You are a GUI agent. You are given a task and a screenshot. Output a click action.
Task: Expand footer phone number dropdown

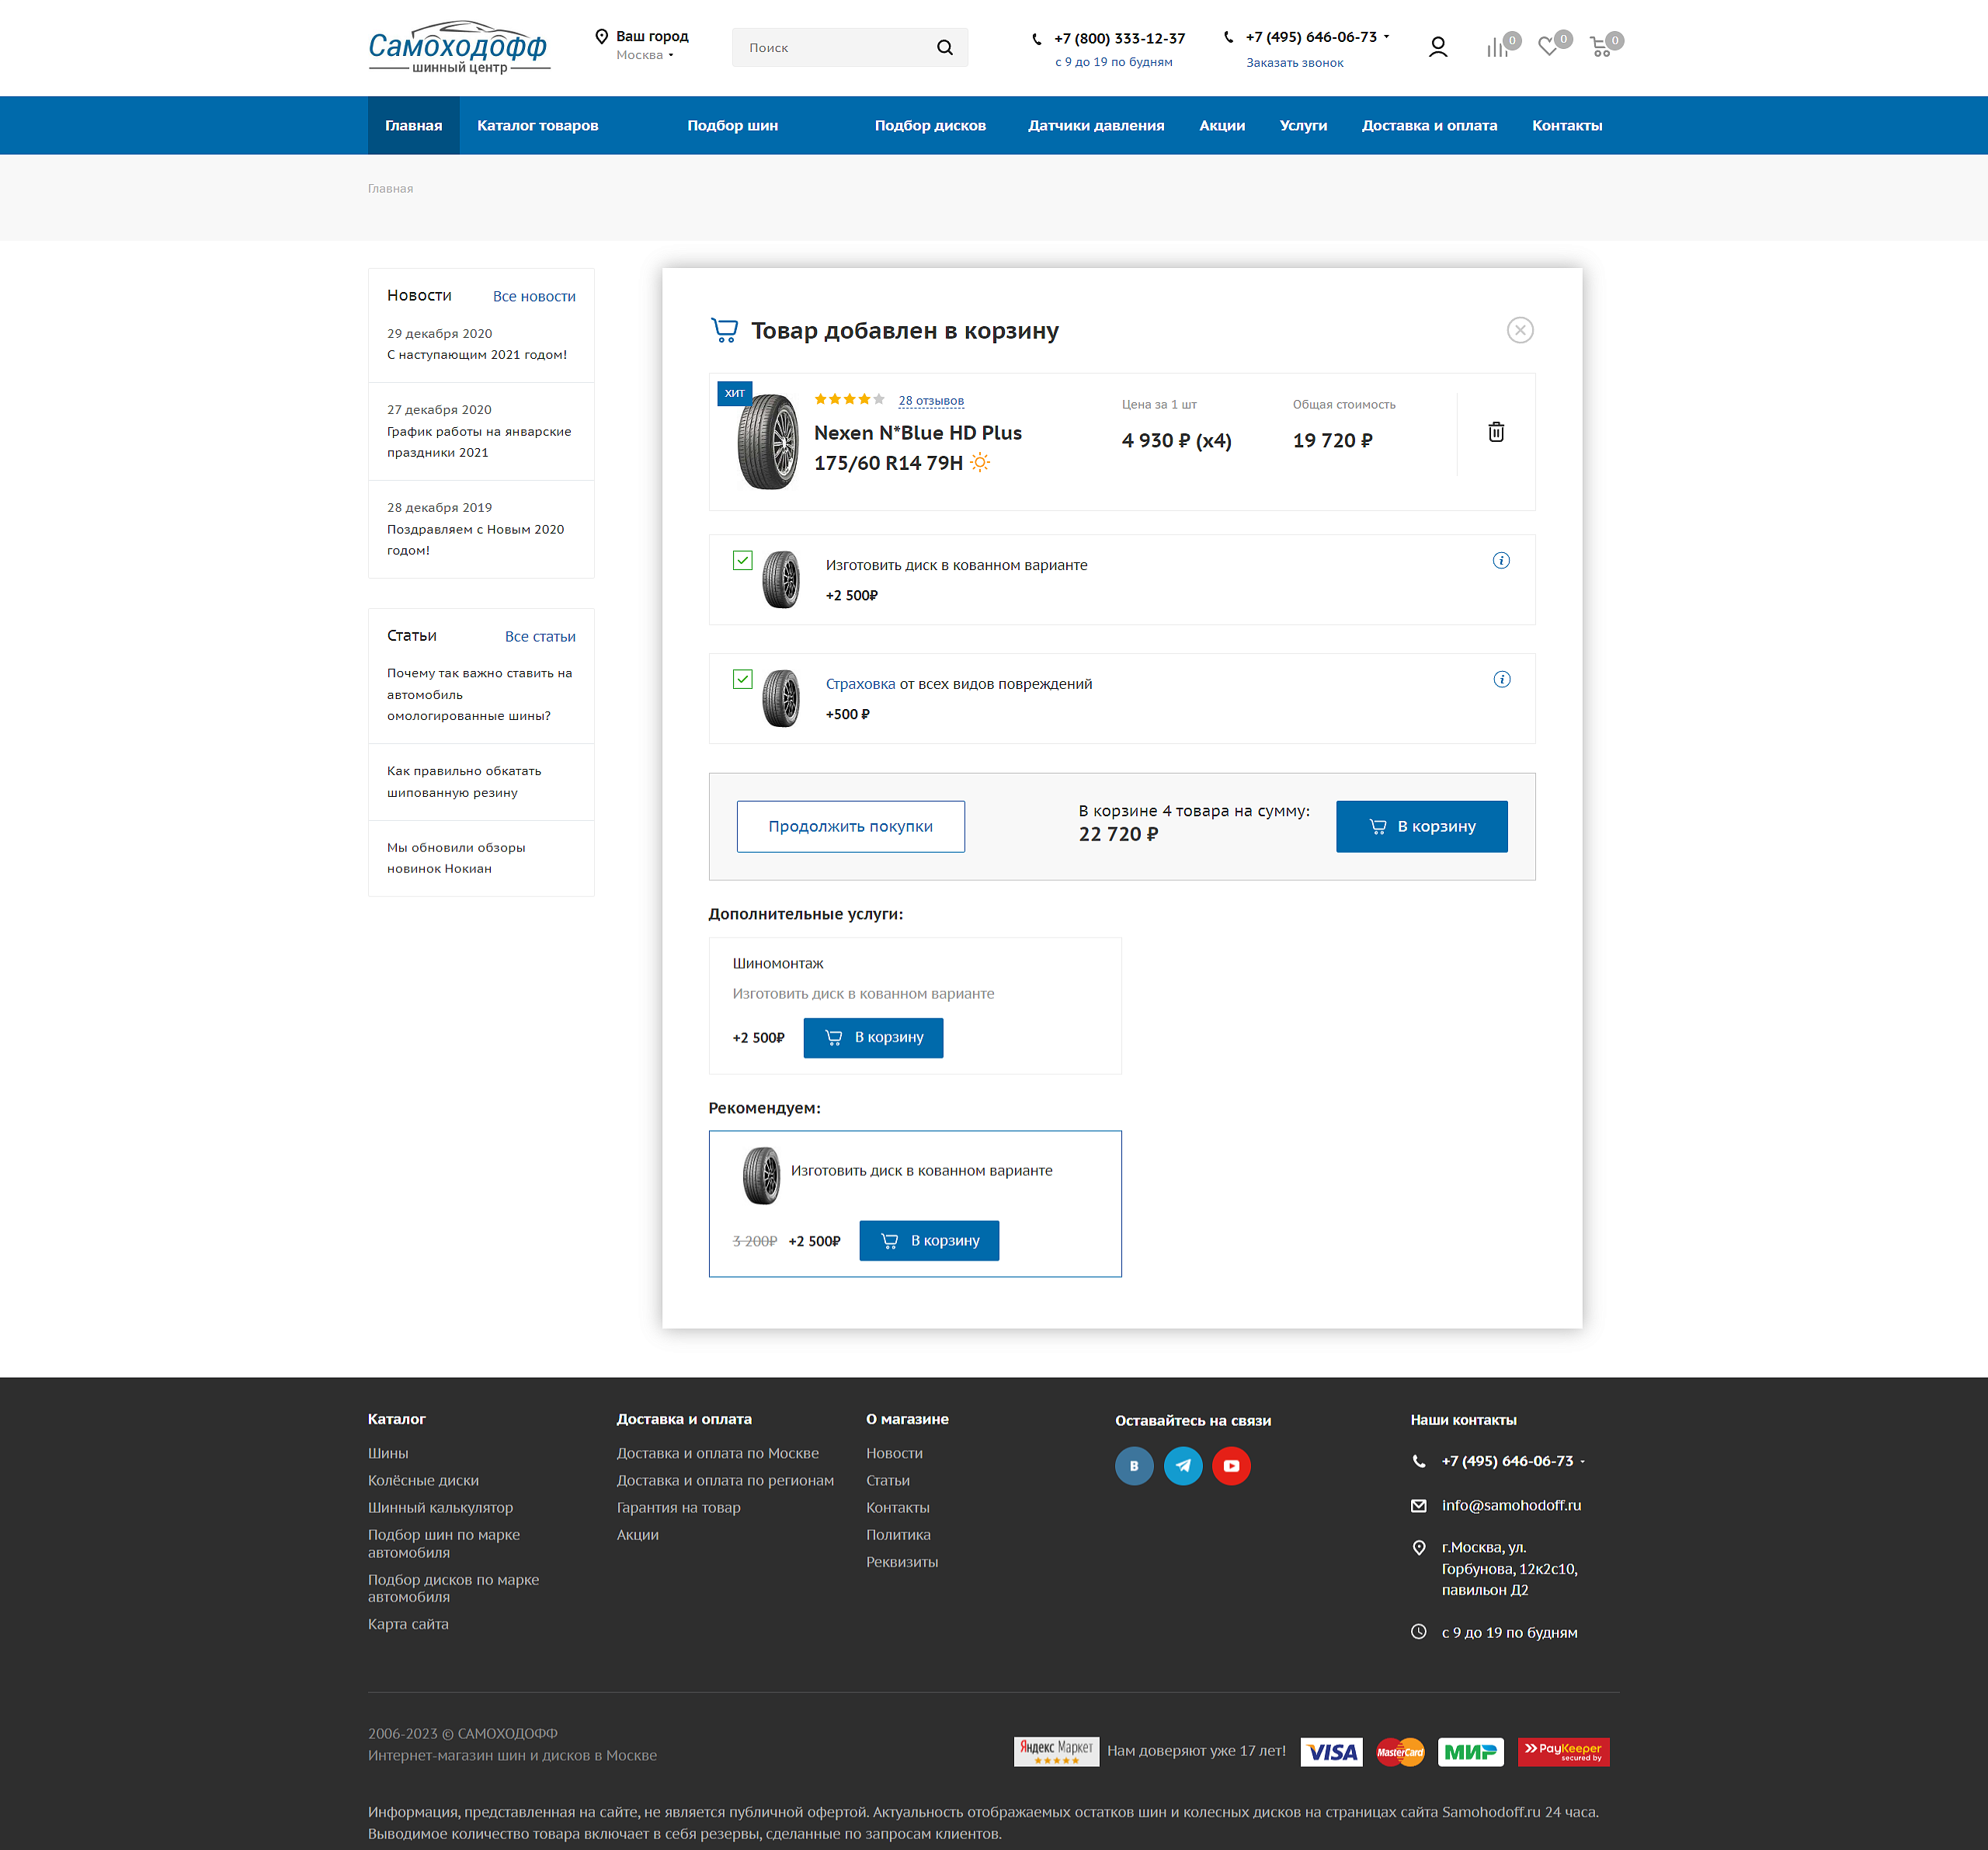click(x=1582, y=1462)
